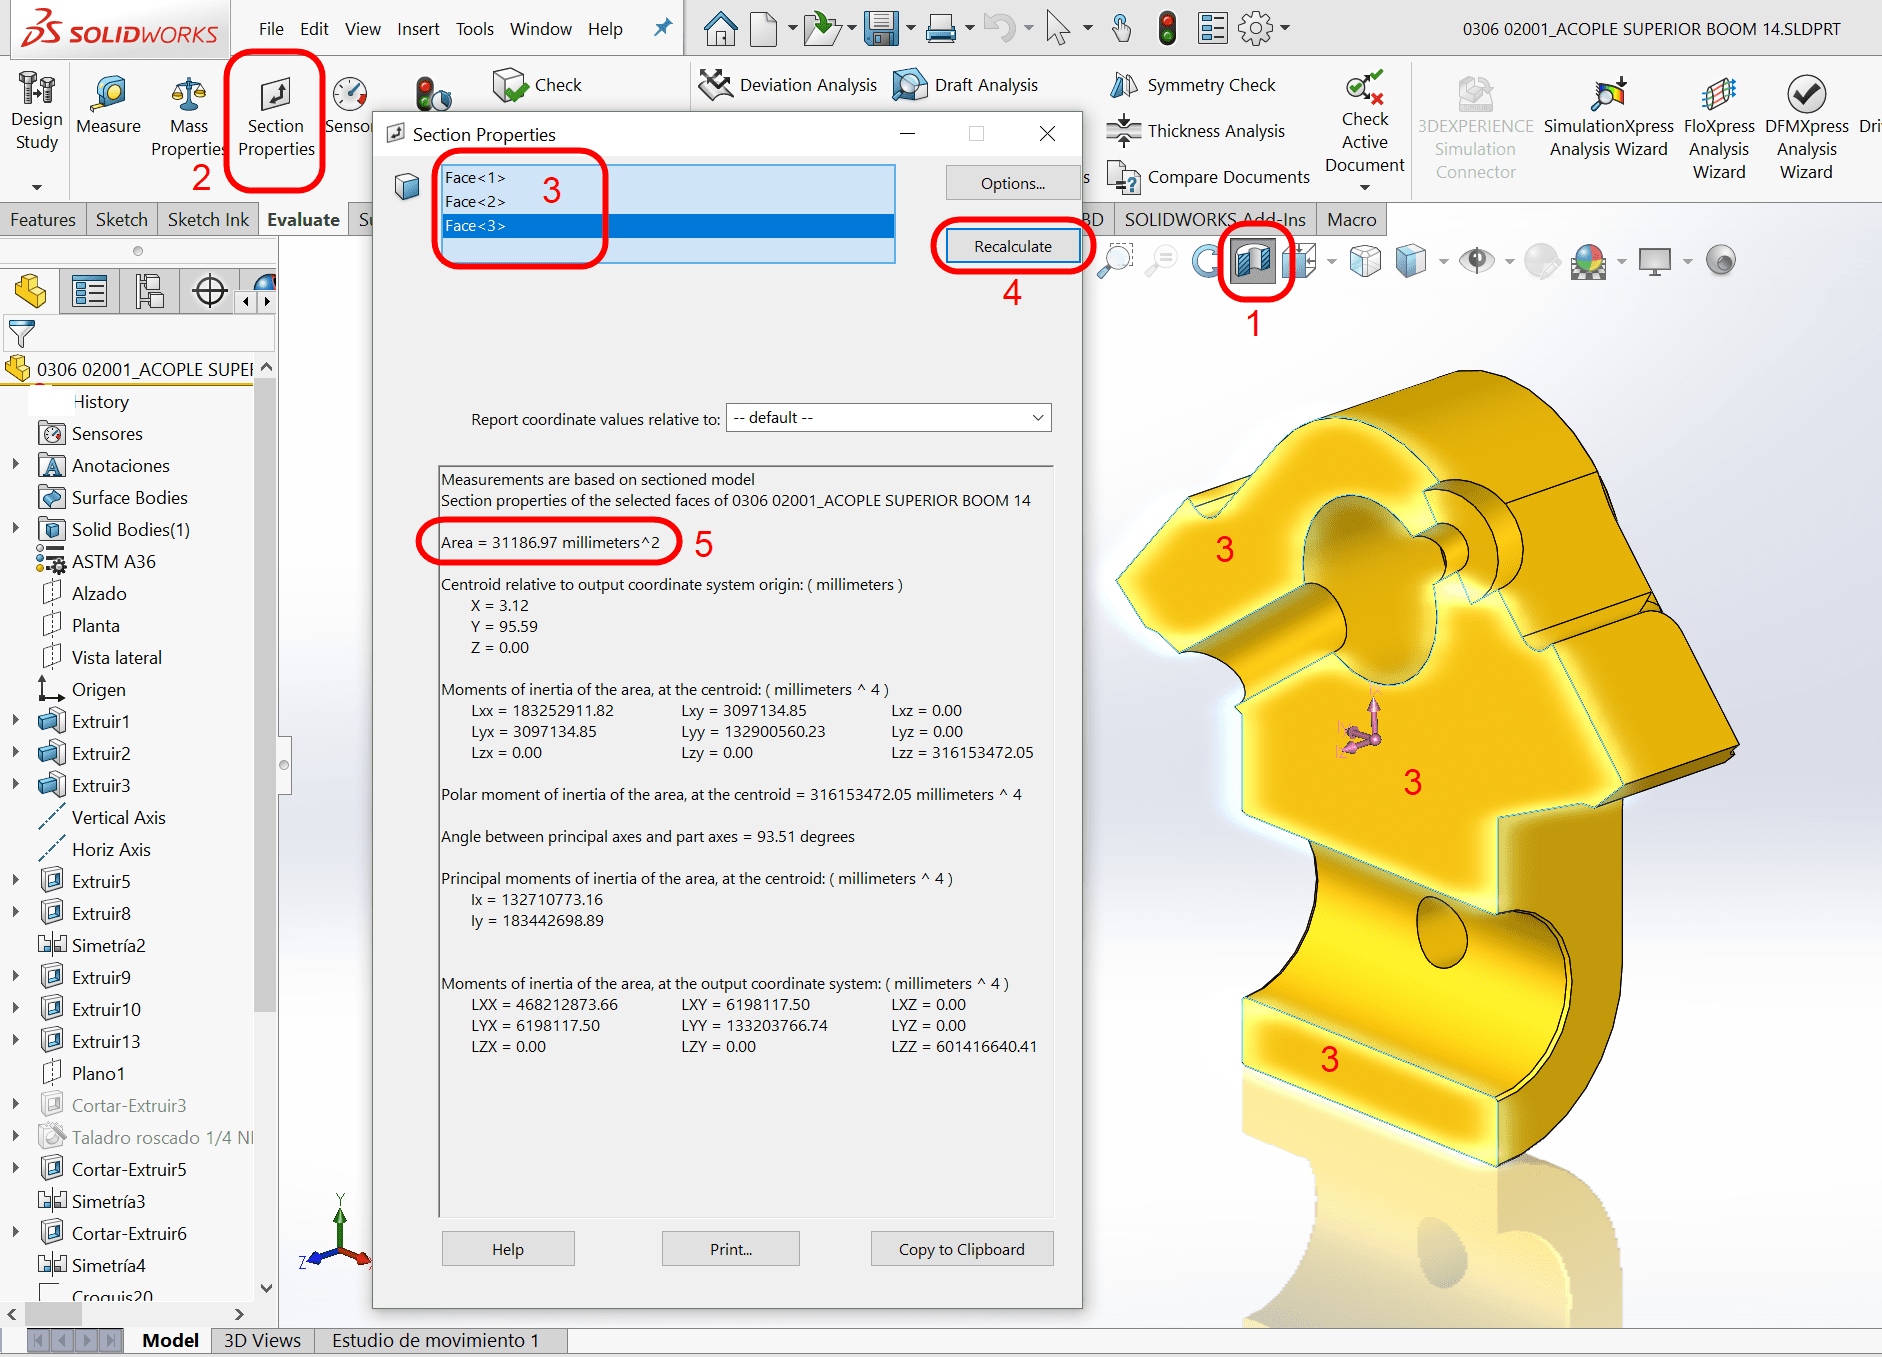Image resolution: width=1882 pixels, height=1357 pixels.
Task: Open the Edit Appearance color ball
Action: point(1541,261)
